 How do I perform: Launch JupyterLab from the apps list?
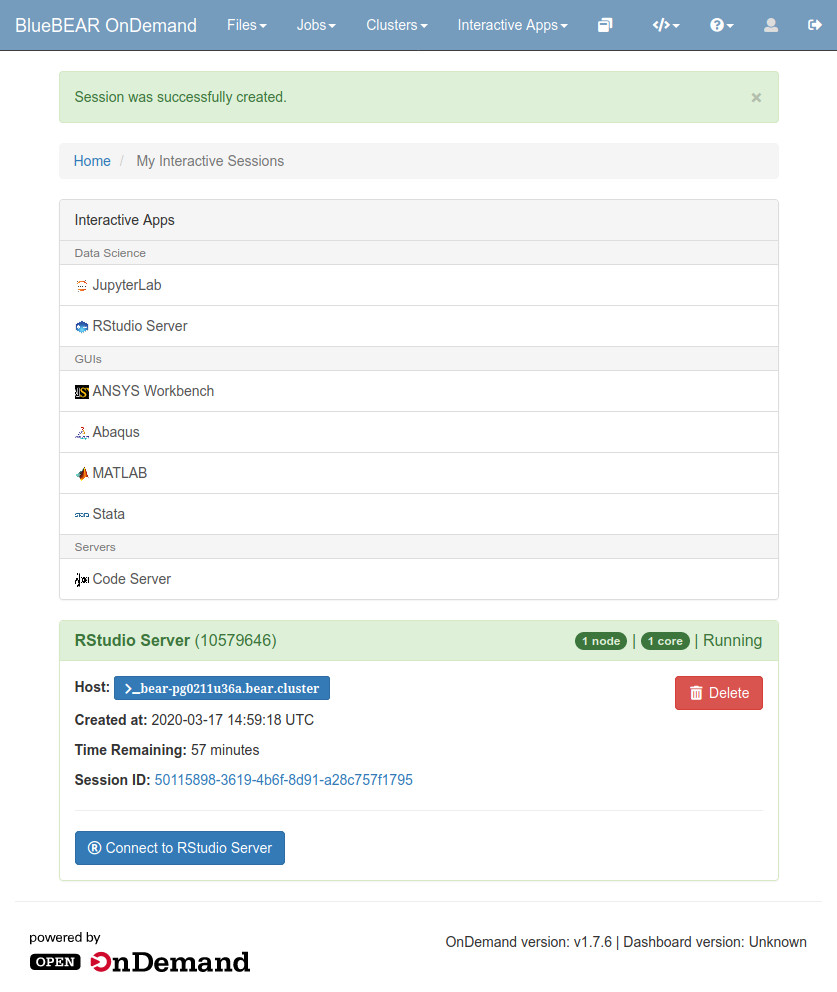click(419, 285)
